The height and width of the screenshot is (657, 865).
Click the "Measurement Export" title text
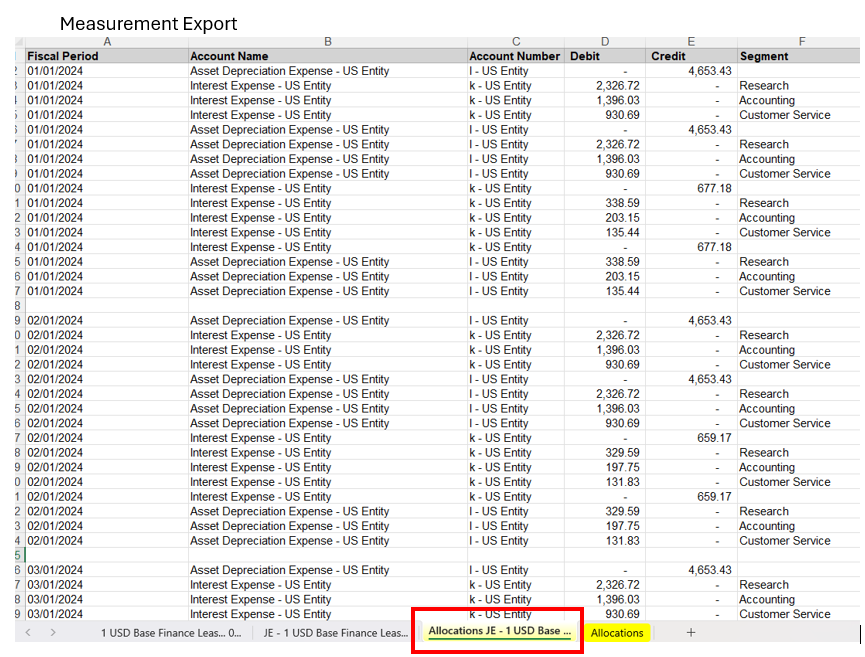pos(149,23)
